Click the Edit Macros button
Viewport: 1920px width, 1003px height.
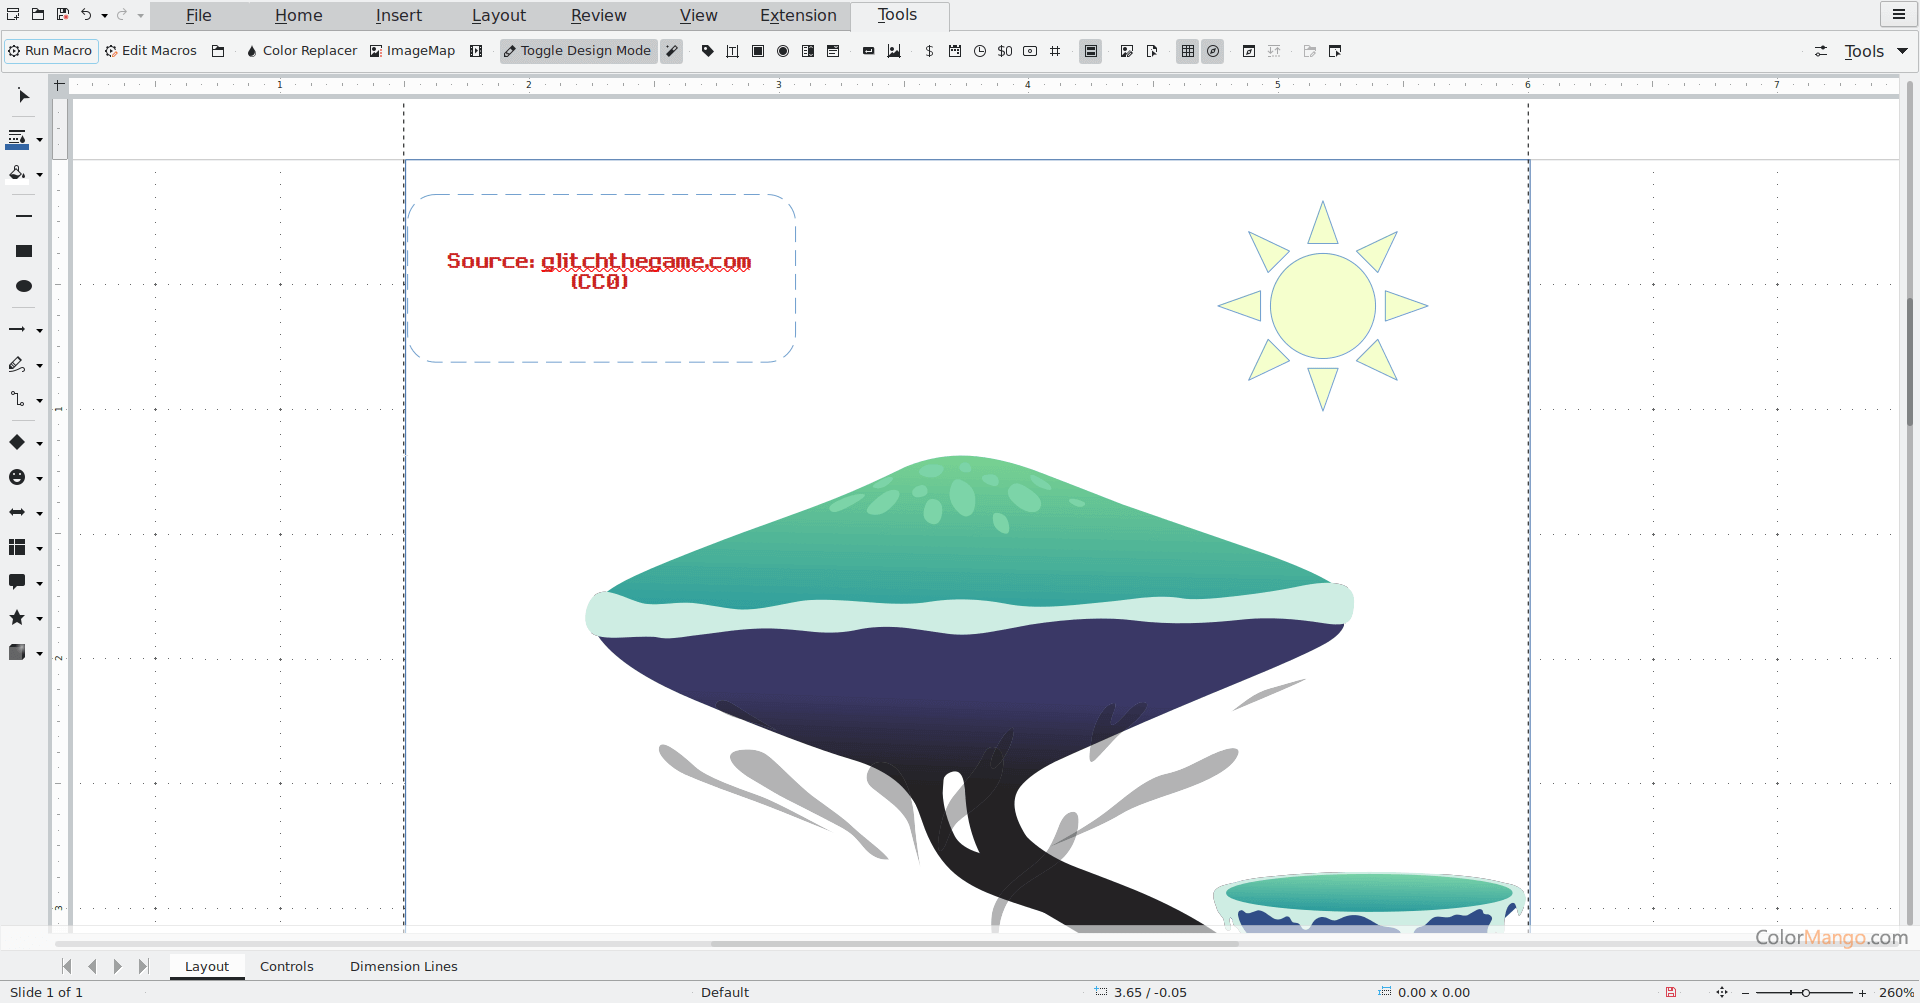151,51
